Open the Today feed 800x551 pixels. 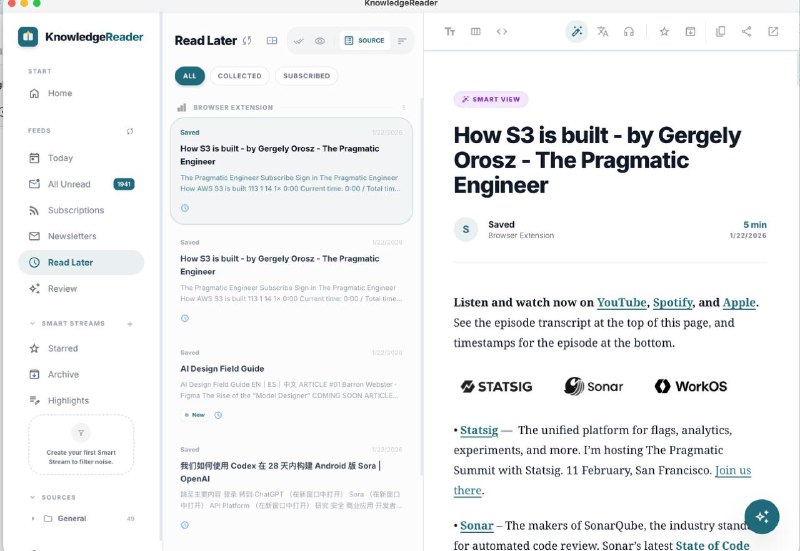coord(81,158)
